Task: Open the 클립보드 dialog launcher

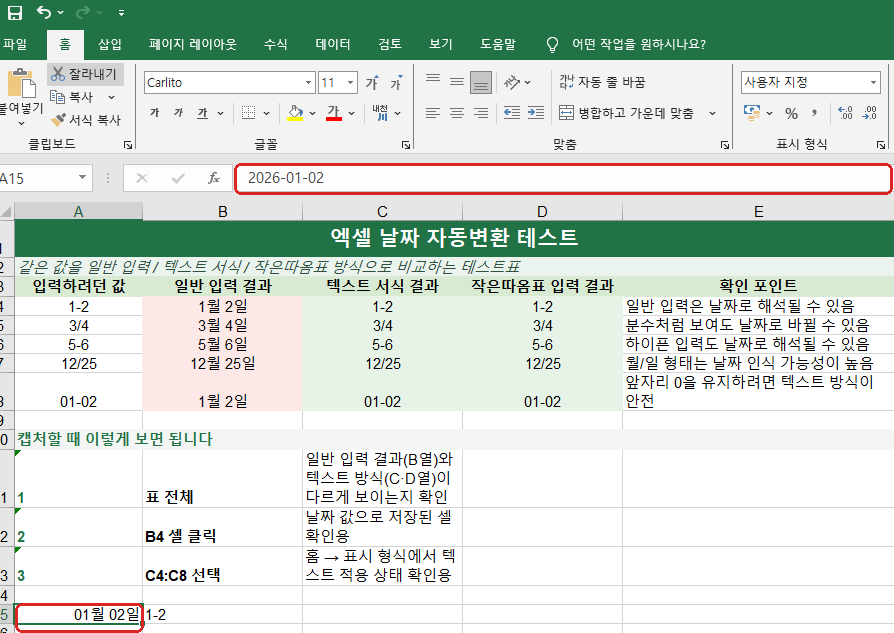Action: [x=128, y=145]
